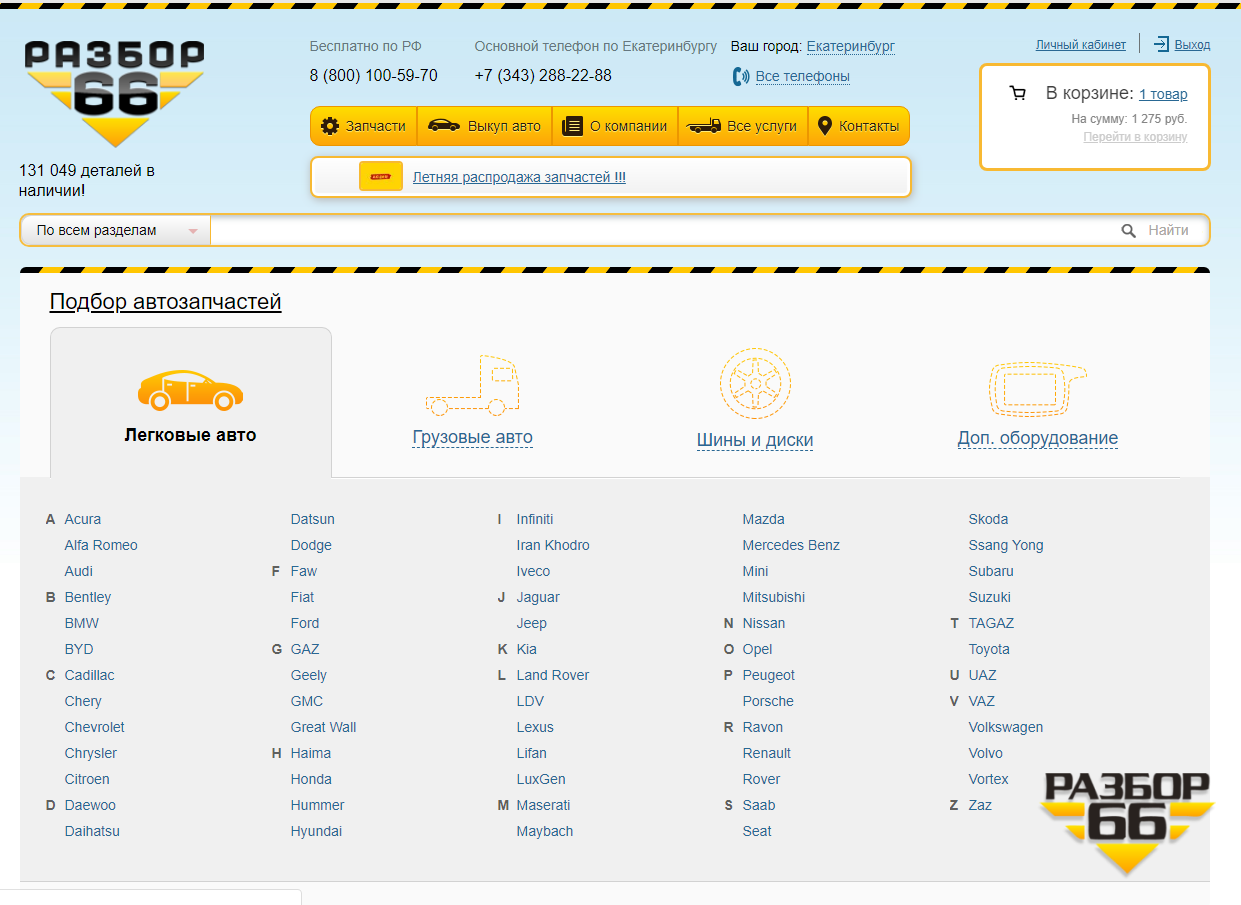Screen dimensions: 1241x905
Task: Open the Запчасти menu item
Action: [x=364, y=126]
